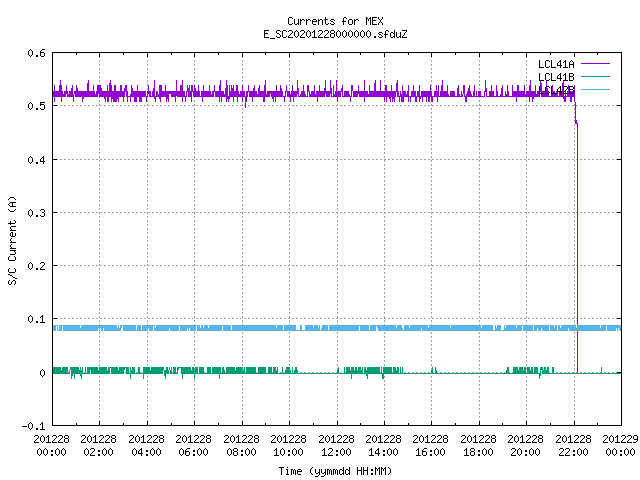
Task: Click the 0.2 y-axis tick label
Action: coord(36,266)
